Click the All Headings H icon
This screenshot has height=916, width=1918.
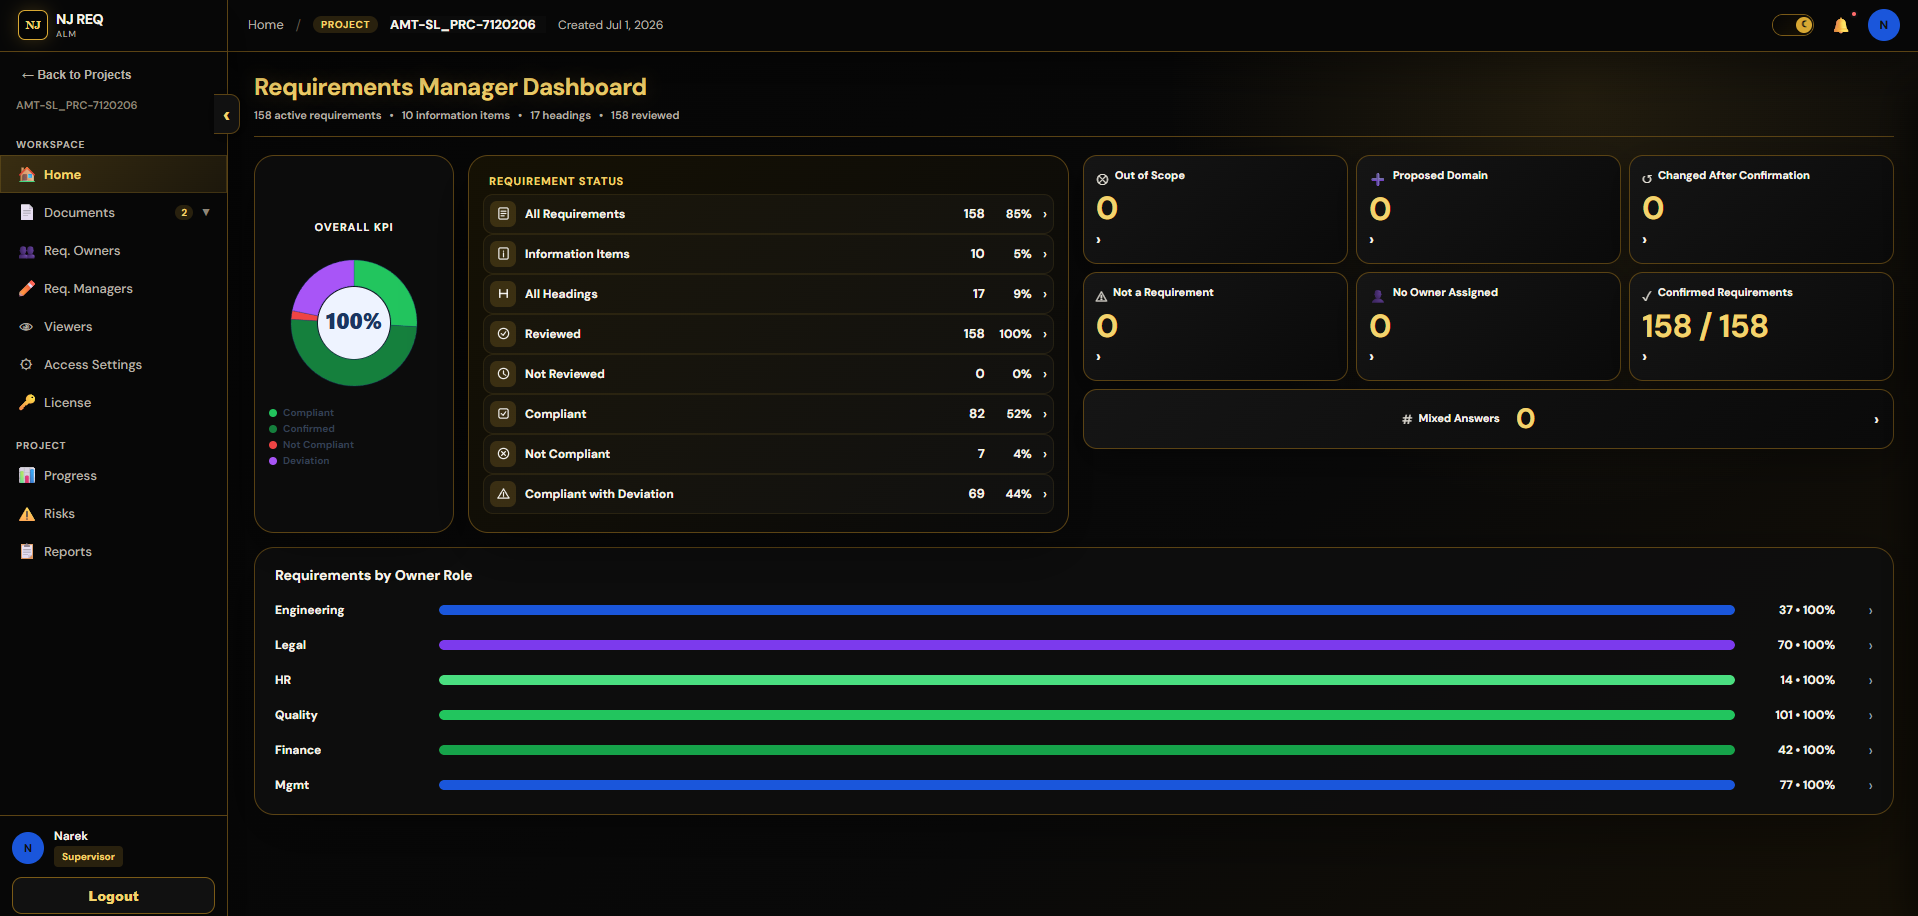[504, 294]
